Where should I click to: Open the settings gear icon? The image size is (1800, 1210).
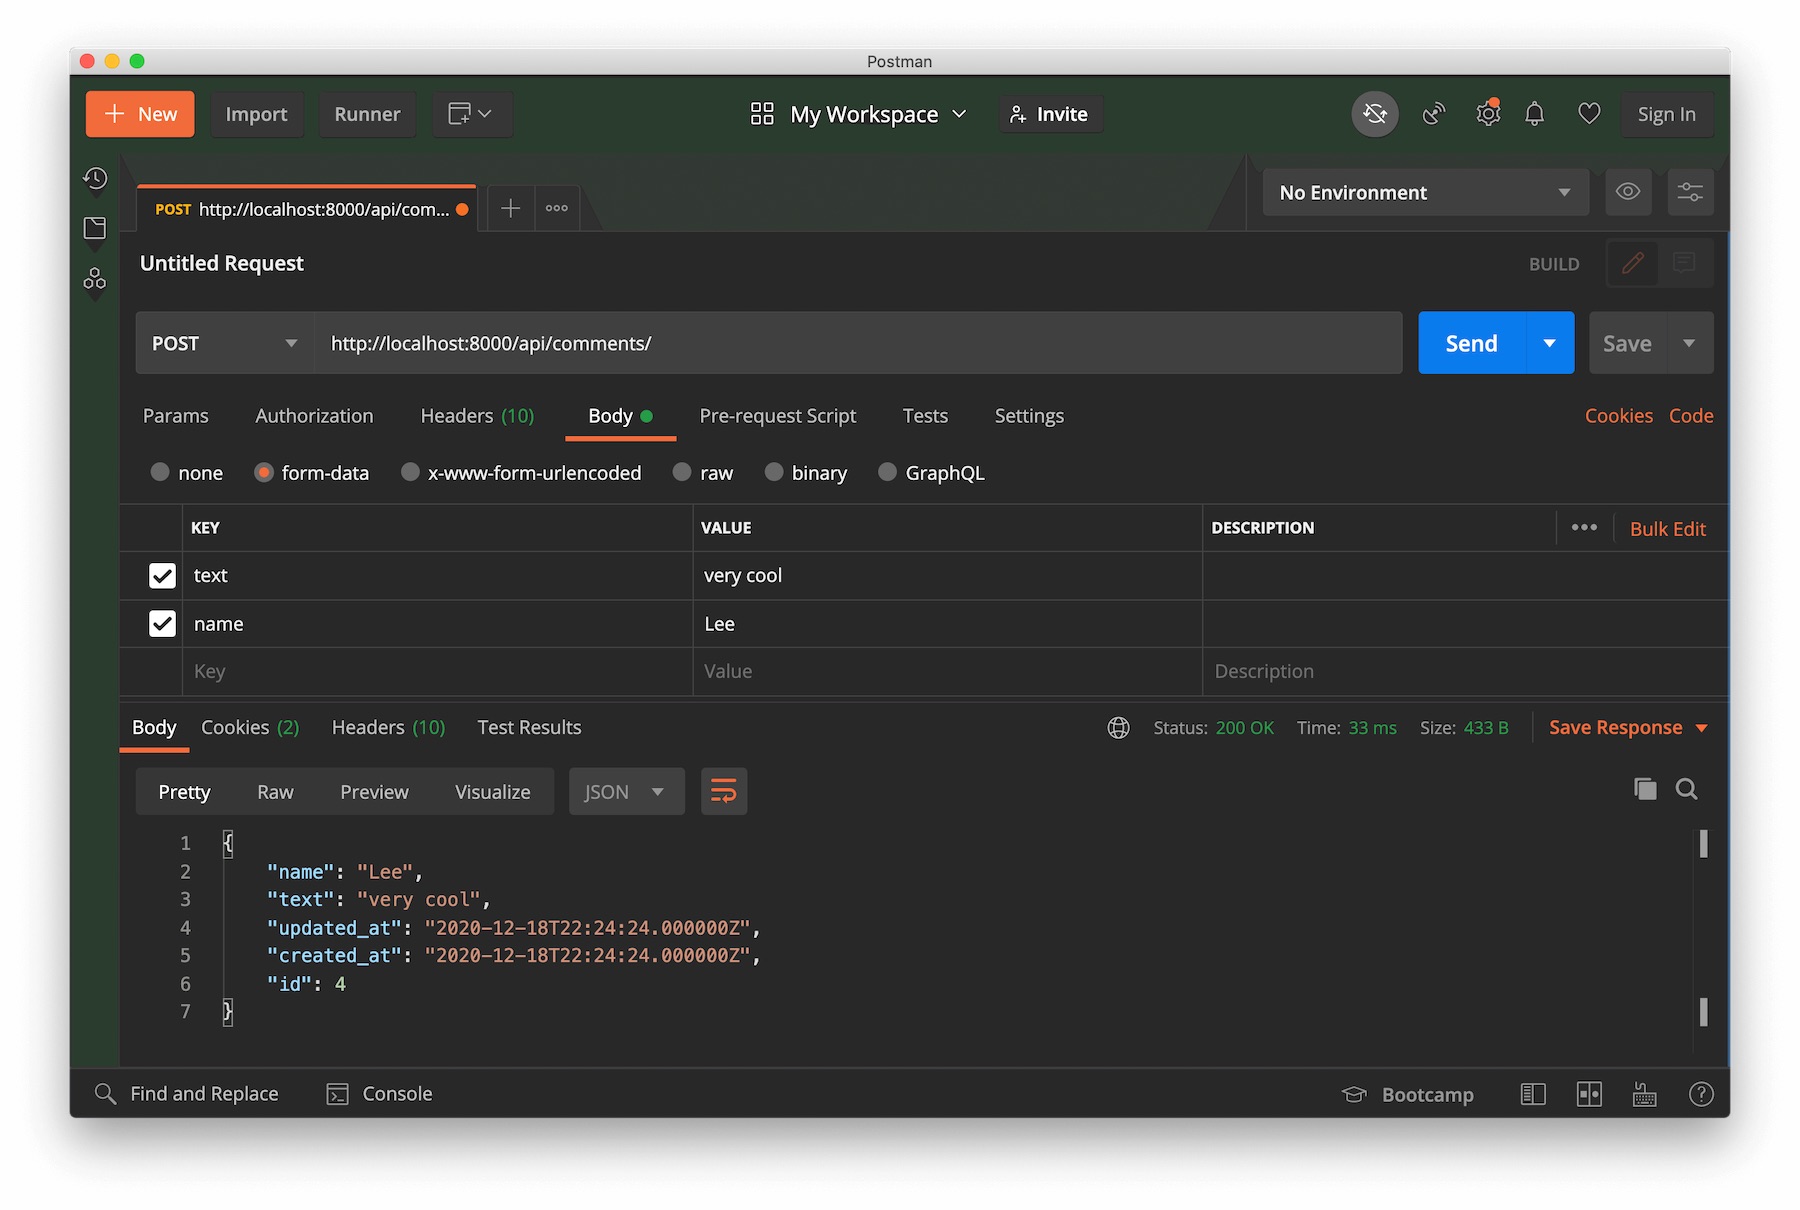[x=1488, y=113]
